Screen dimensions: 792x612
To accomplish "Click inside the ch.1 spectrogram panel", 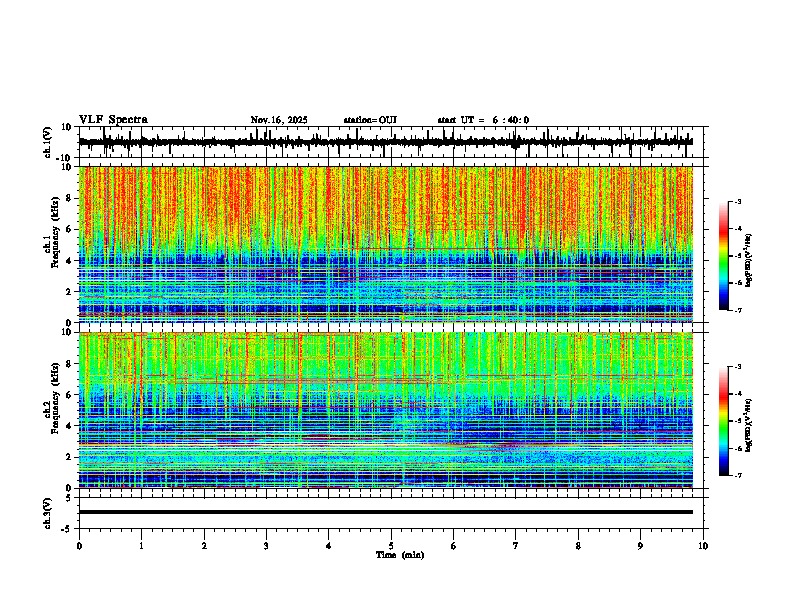I will [x=386, y=244].
